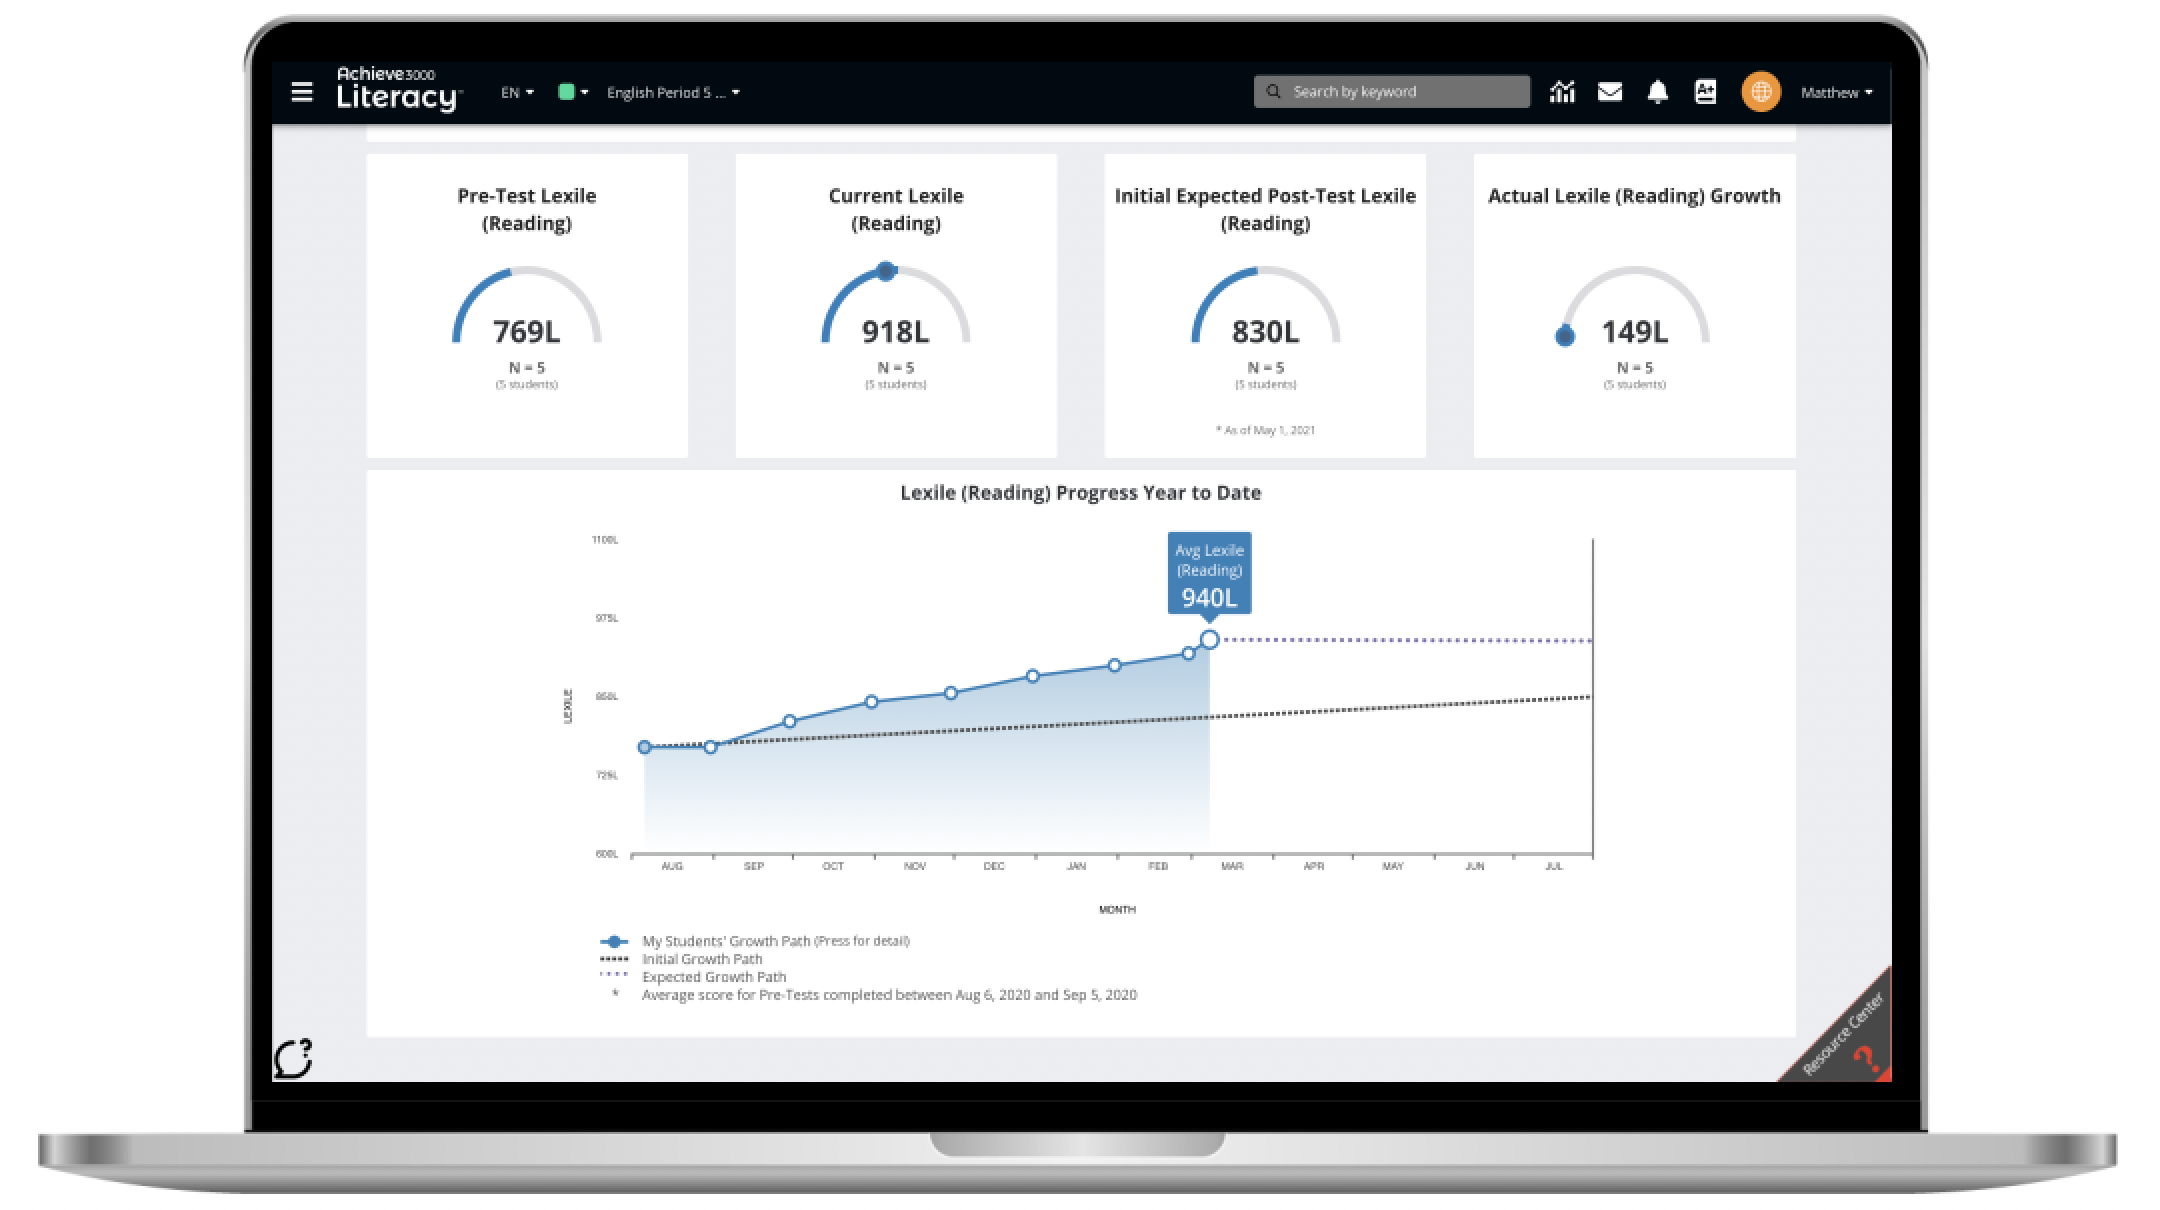This screenshot has height=1210, width=2160.
Task: Click the Actual Lexile Growth gauge dot
Action: tap(1565, 337)
